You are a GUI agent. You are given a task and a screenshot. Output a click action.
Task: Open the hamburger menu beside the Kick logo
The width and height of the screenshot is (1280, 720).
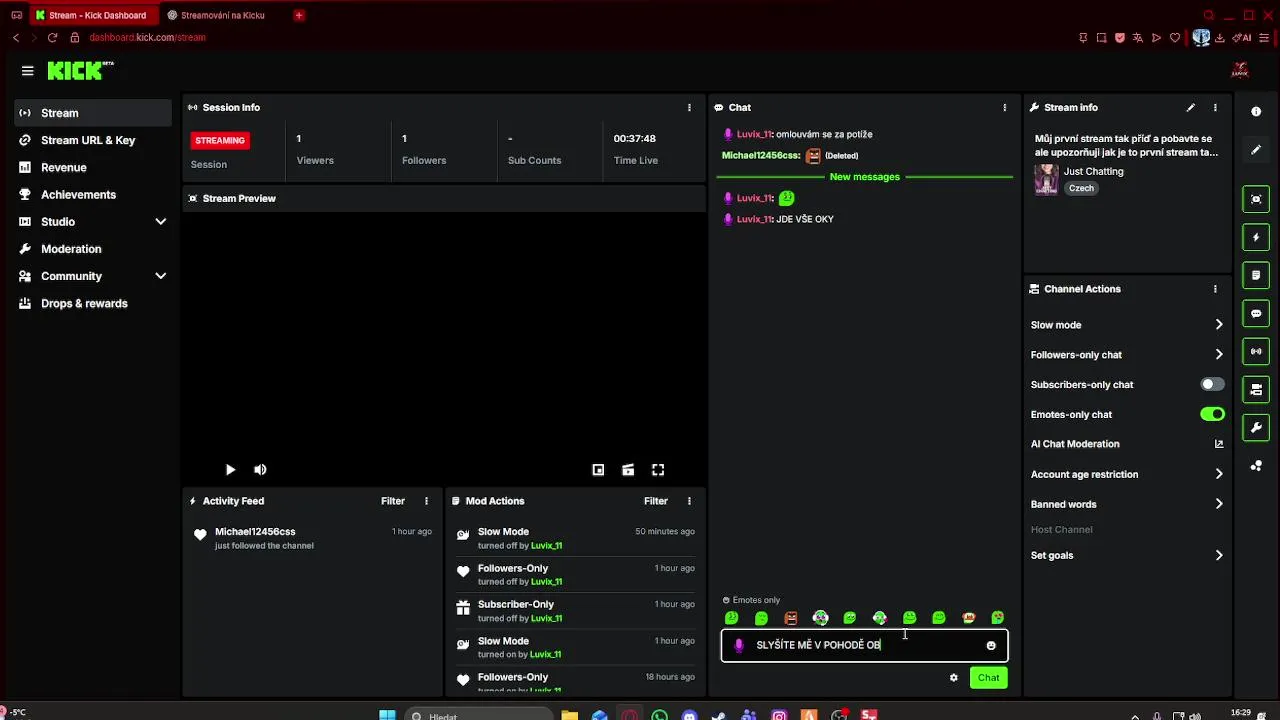click(27, 71)
